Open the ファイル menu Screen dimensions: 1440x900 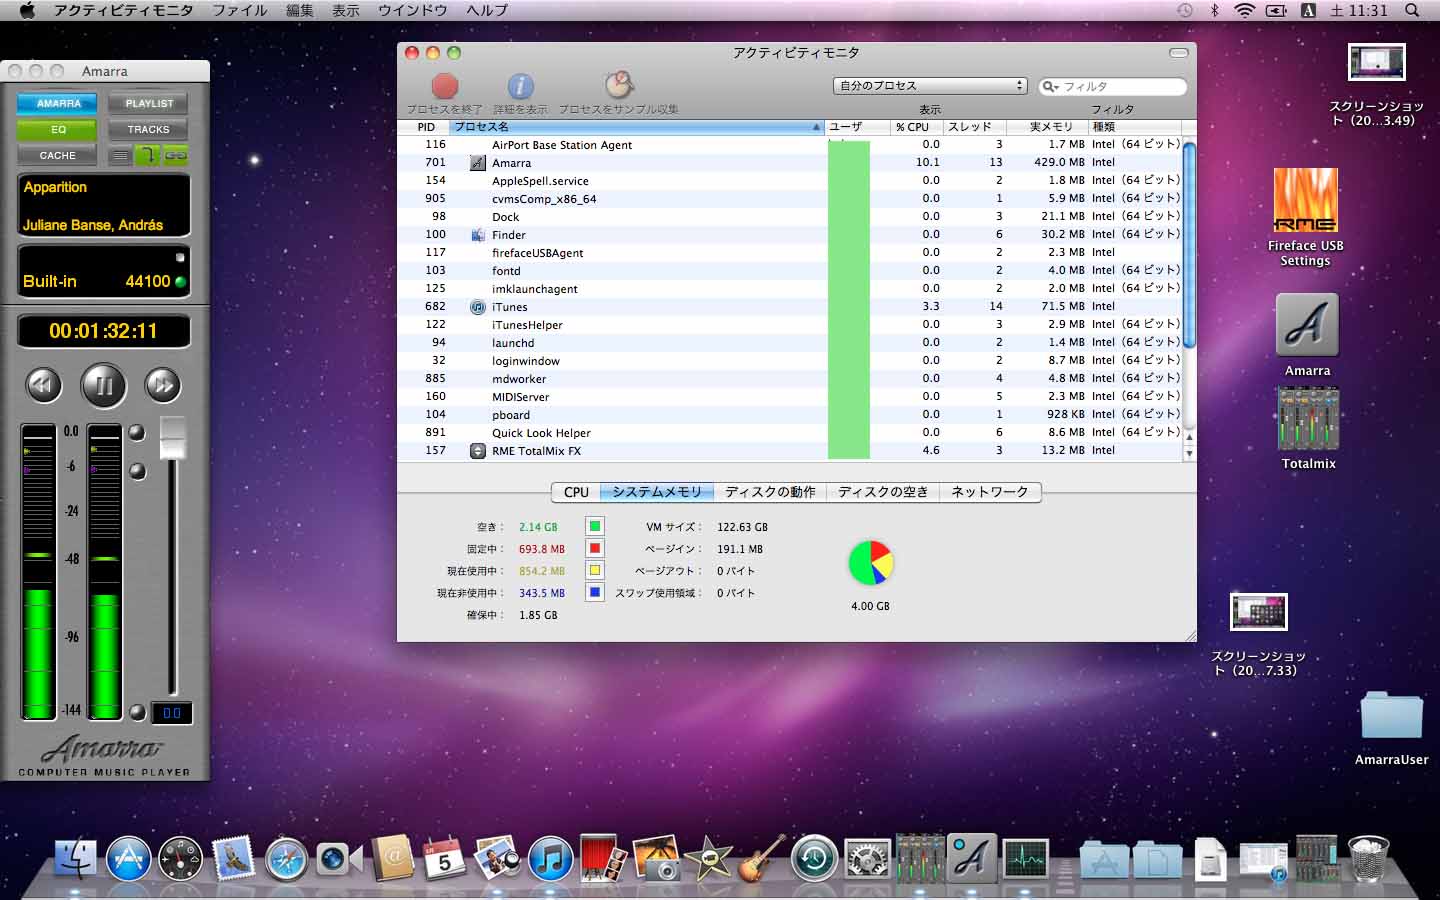[240, 10]
